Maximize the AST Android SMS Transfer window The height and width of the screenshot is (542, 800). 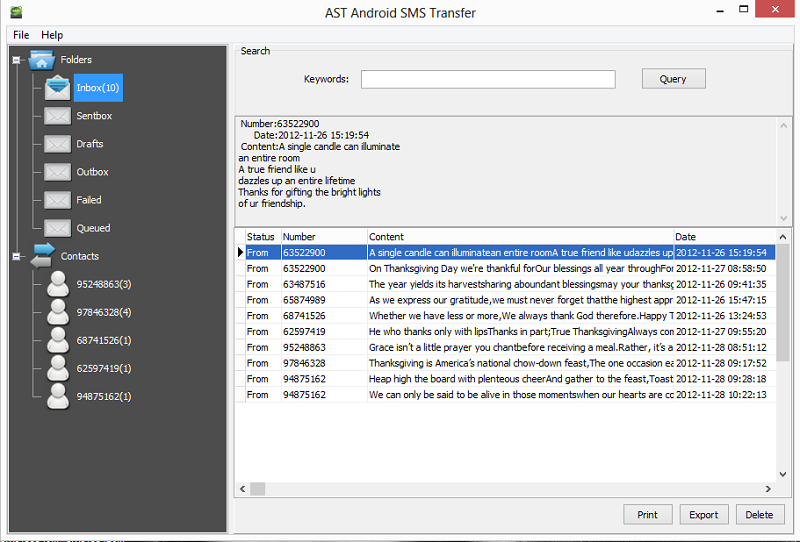pos(744,9)
